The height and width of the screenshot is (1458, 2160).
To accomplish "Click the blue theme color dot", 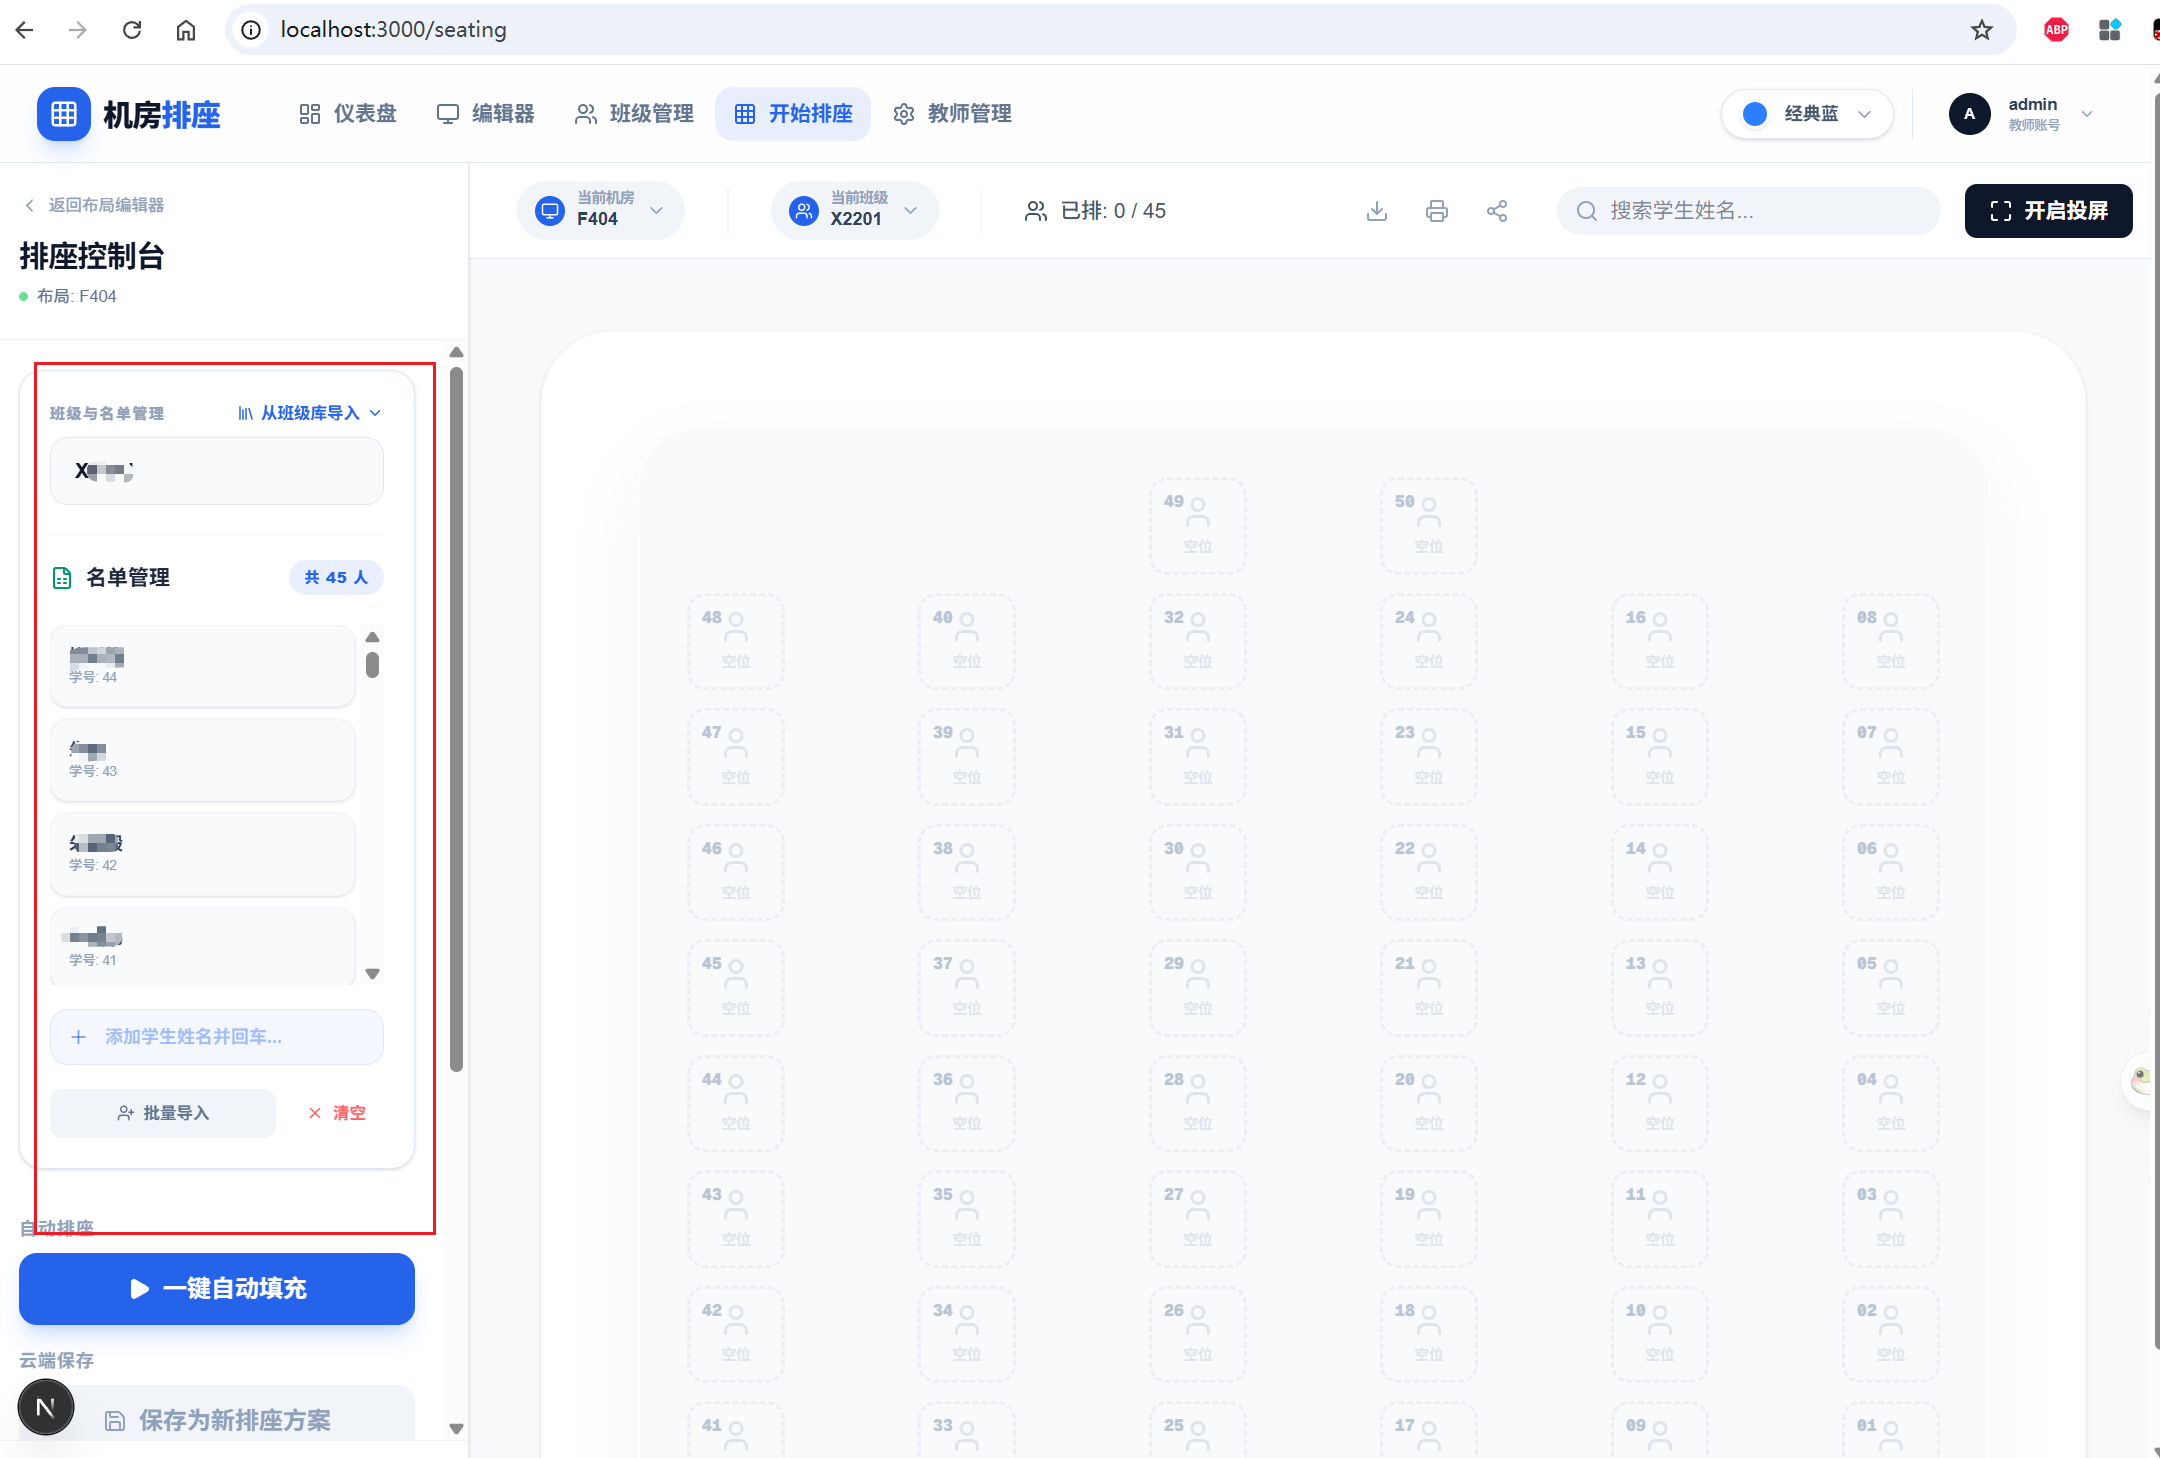I will (x=1755, y=114).
